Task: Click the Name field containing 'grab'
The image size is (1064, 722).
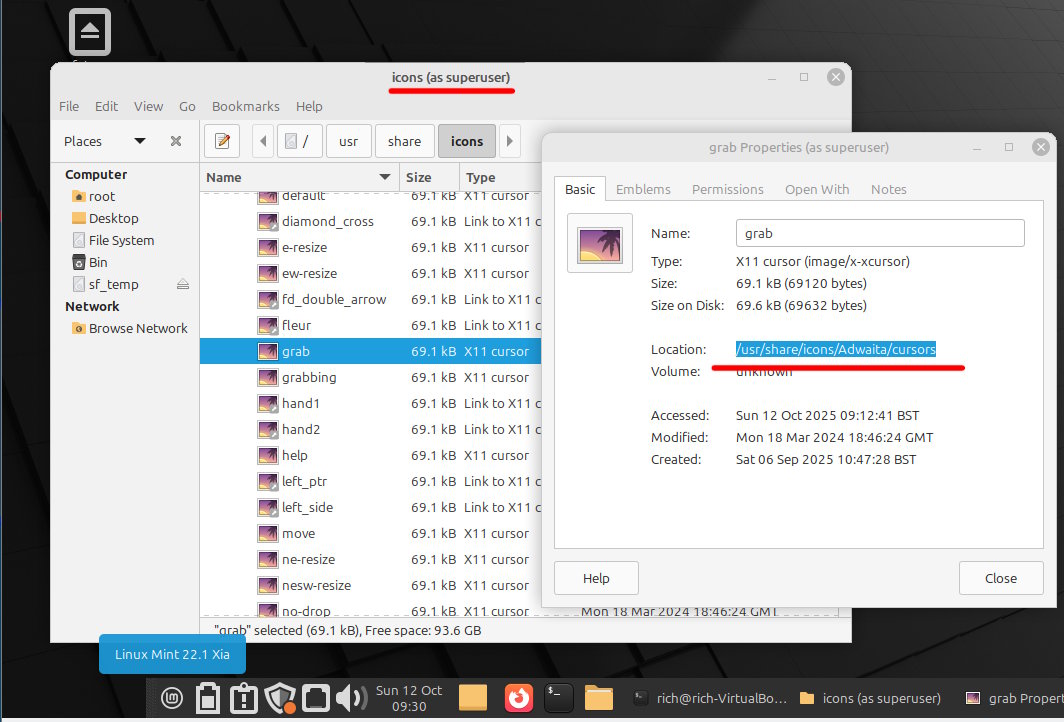Action: click(880, 233)
